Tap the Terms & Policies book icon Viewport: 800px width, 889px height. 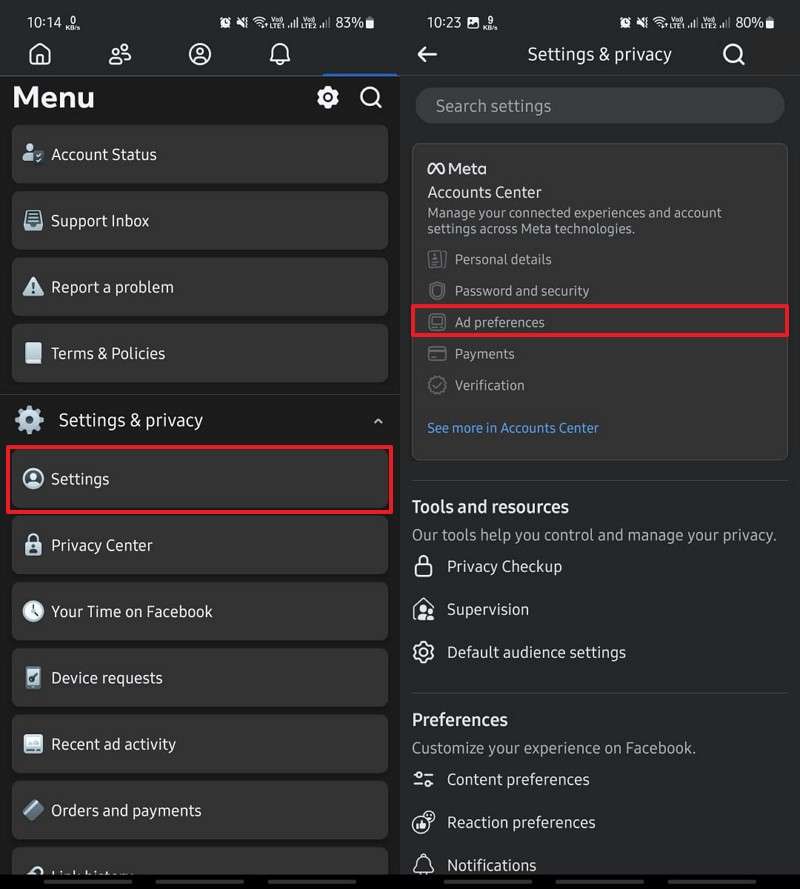pyautogui.click(x=33, y=353)
